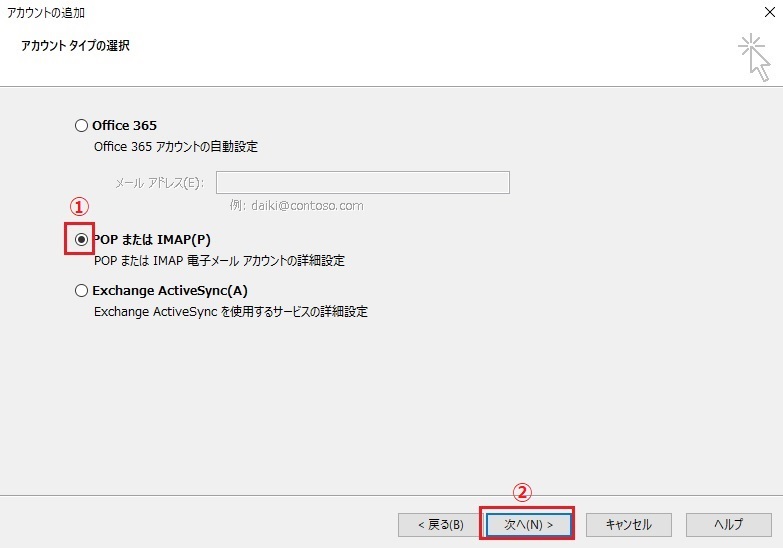The width and height of the screenshot is (783, 548).
Task: Go back with the 戻る(B) button
Action: 440,525
